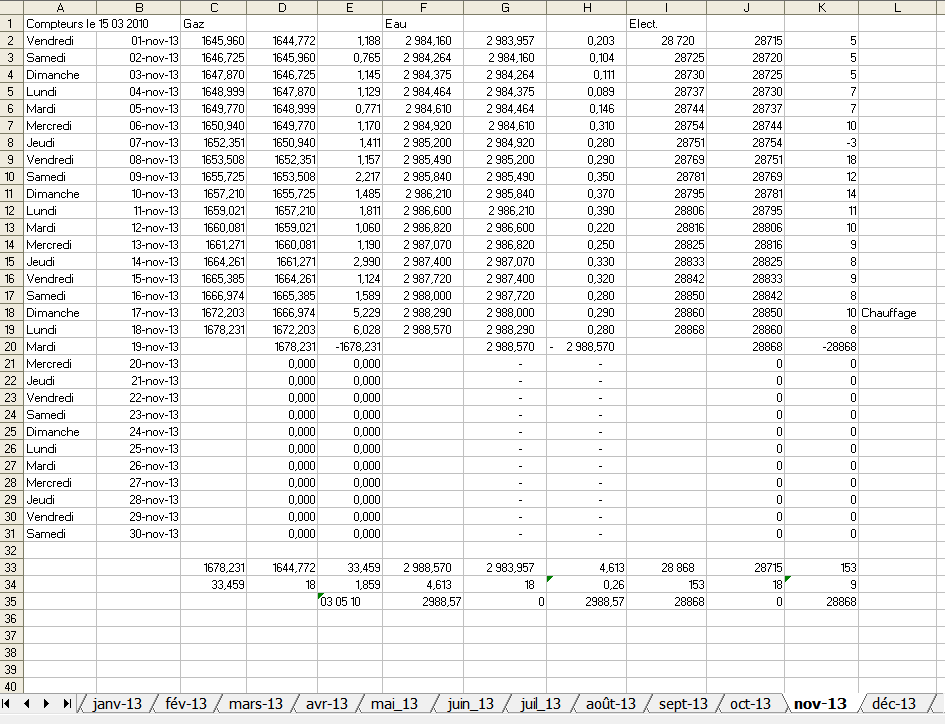This screenshot has width=945, height=724.
Task: Open the janv-13 sheet tab
Action: [x=118, y=704]
